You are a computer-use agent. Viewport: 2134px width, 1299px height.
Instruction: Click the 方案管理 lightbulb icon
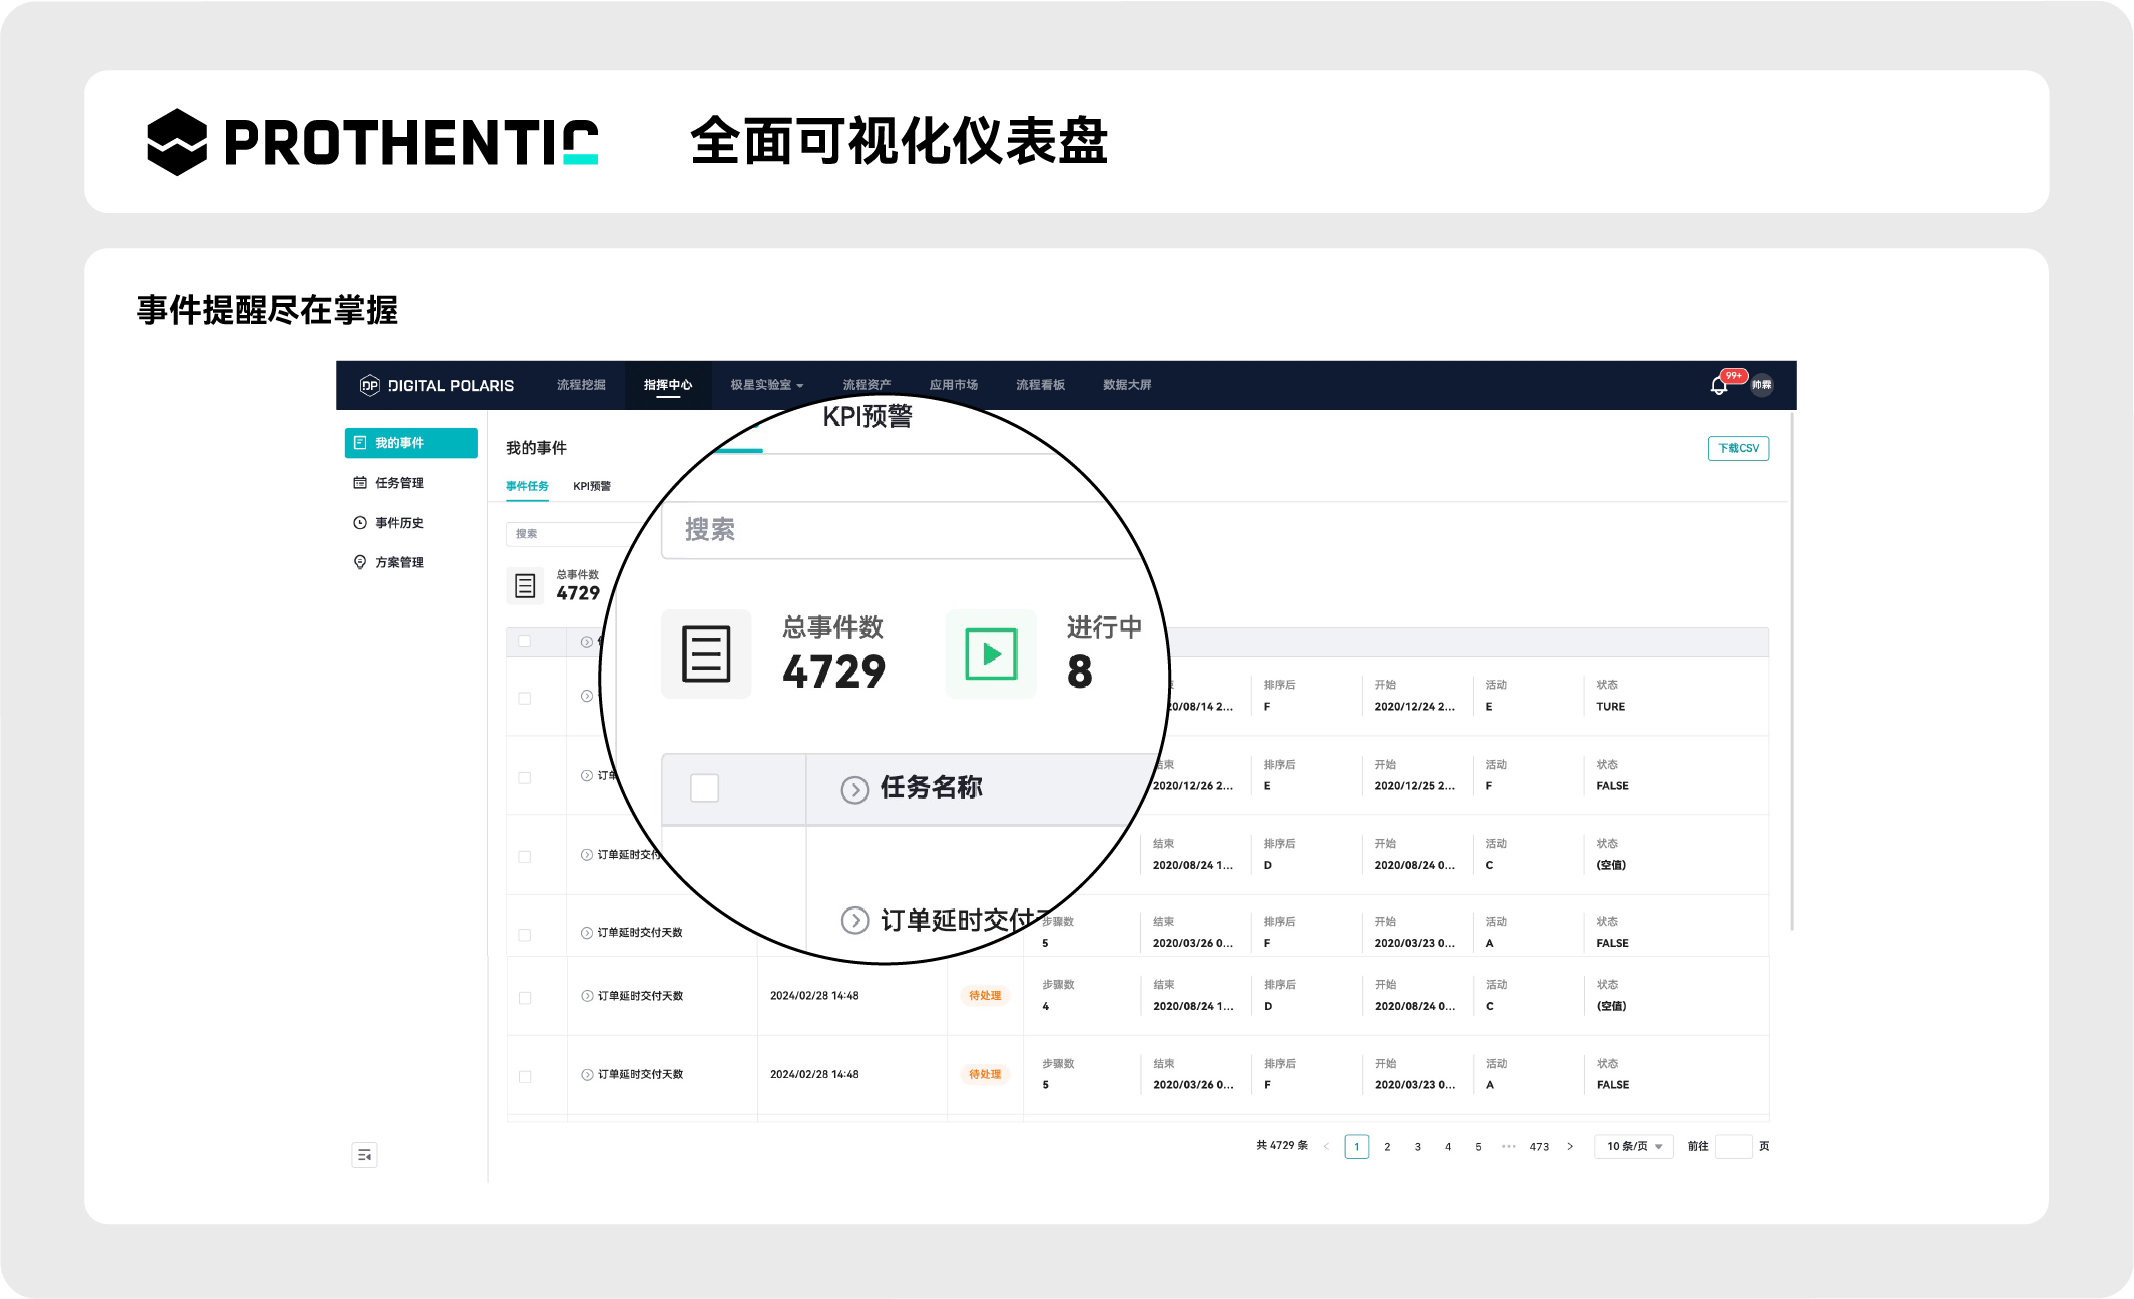360,562
